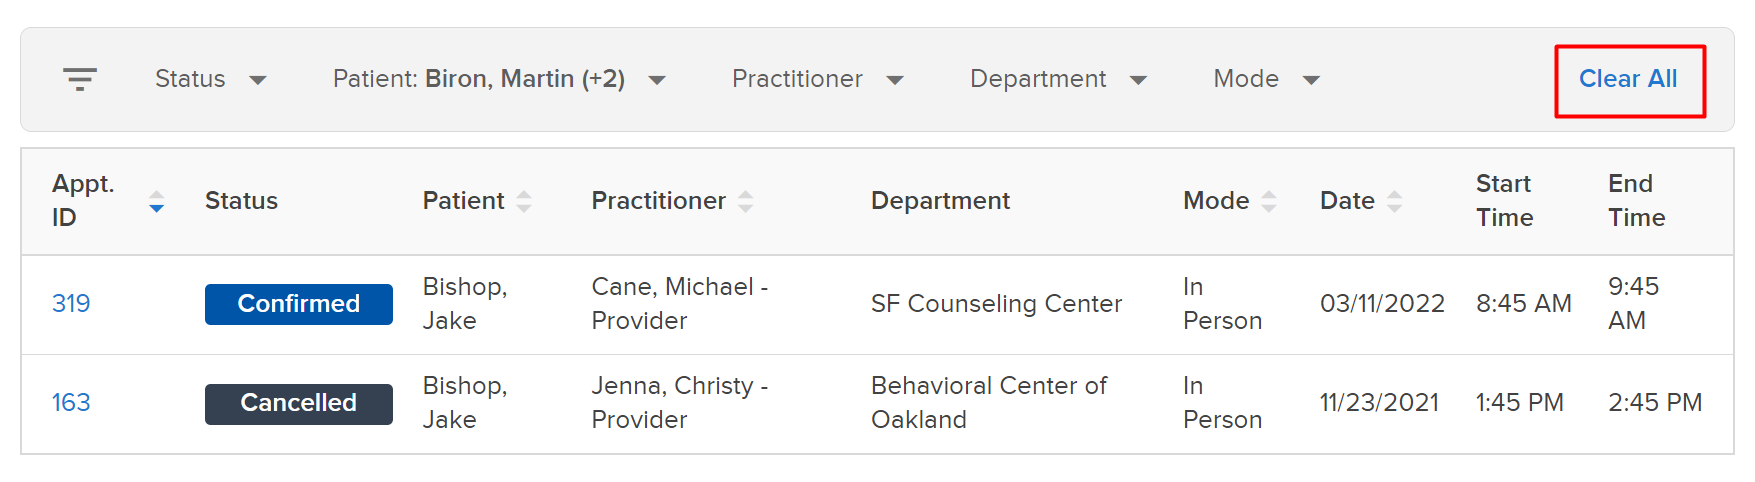Sort table by Date column arrows

click(x=1395, y=201)
